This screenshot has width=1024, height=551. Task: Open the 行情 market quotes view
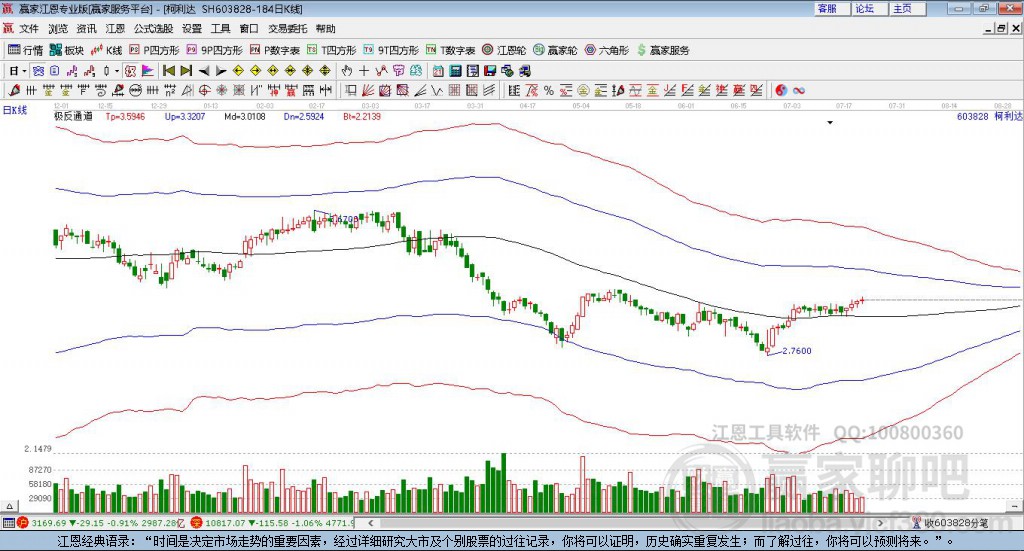click(x=25, y=50)
